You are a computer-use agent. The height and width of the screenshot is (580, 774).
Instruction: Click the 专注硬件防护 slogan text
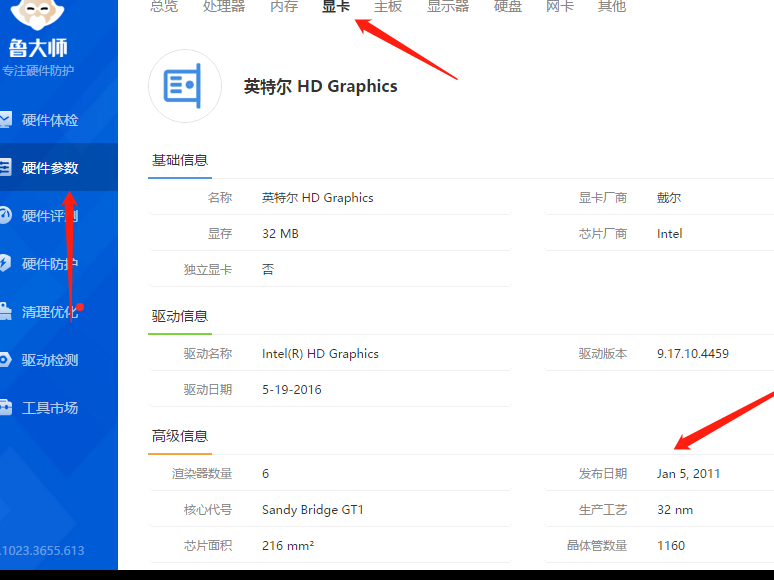[38, 71]
